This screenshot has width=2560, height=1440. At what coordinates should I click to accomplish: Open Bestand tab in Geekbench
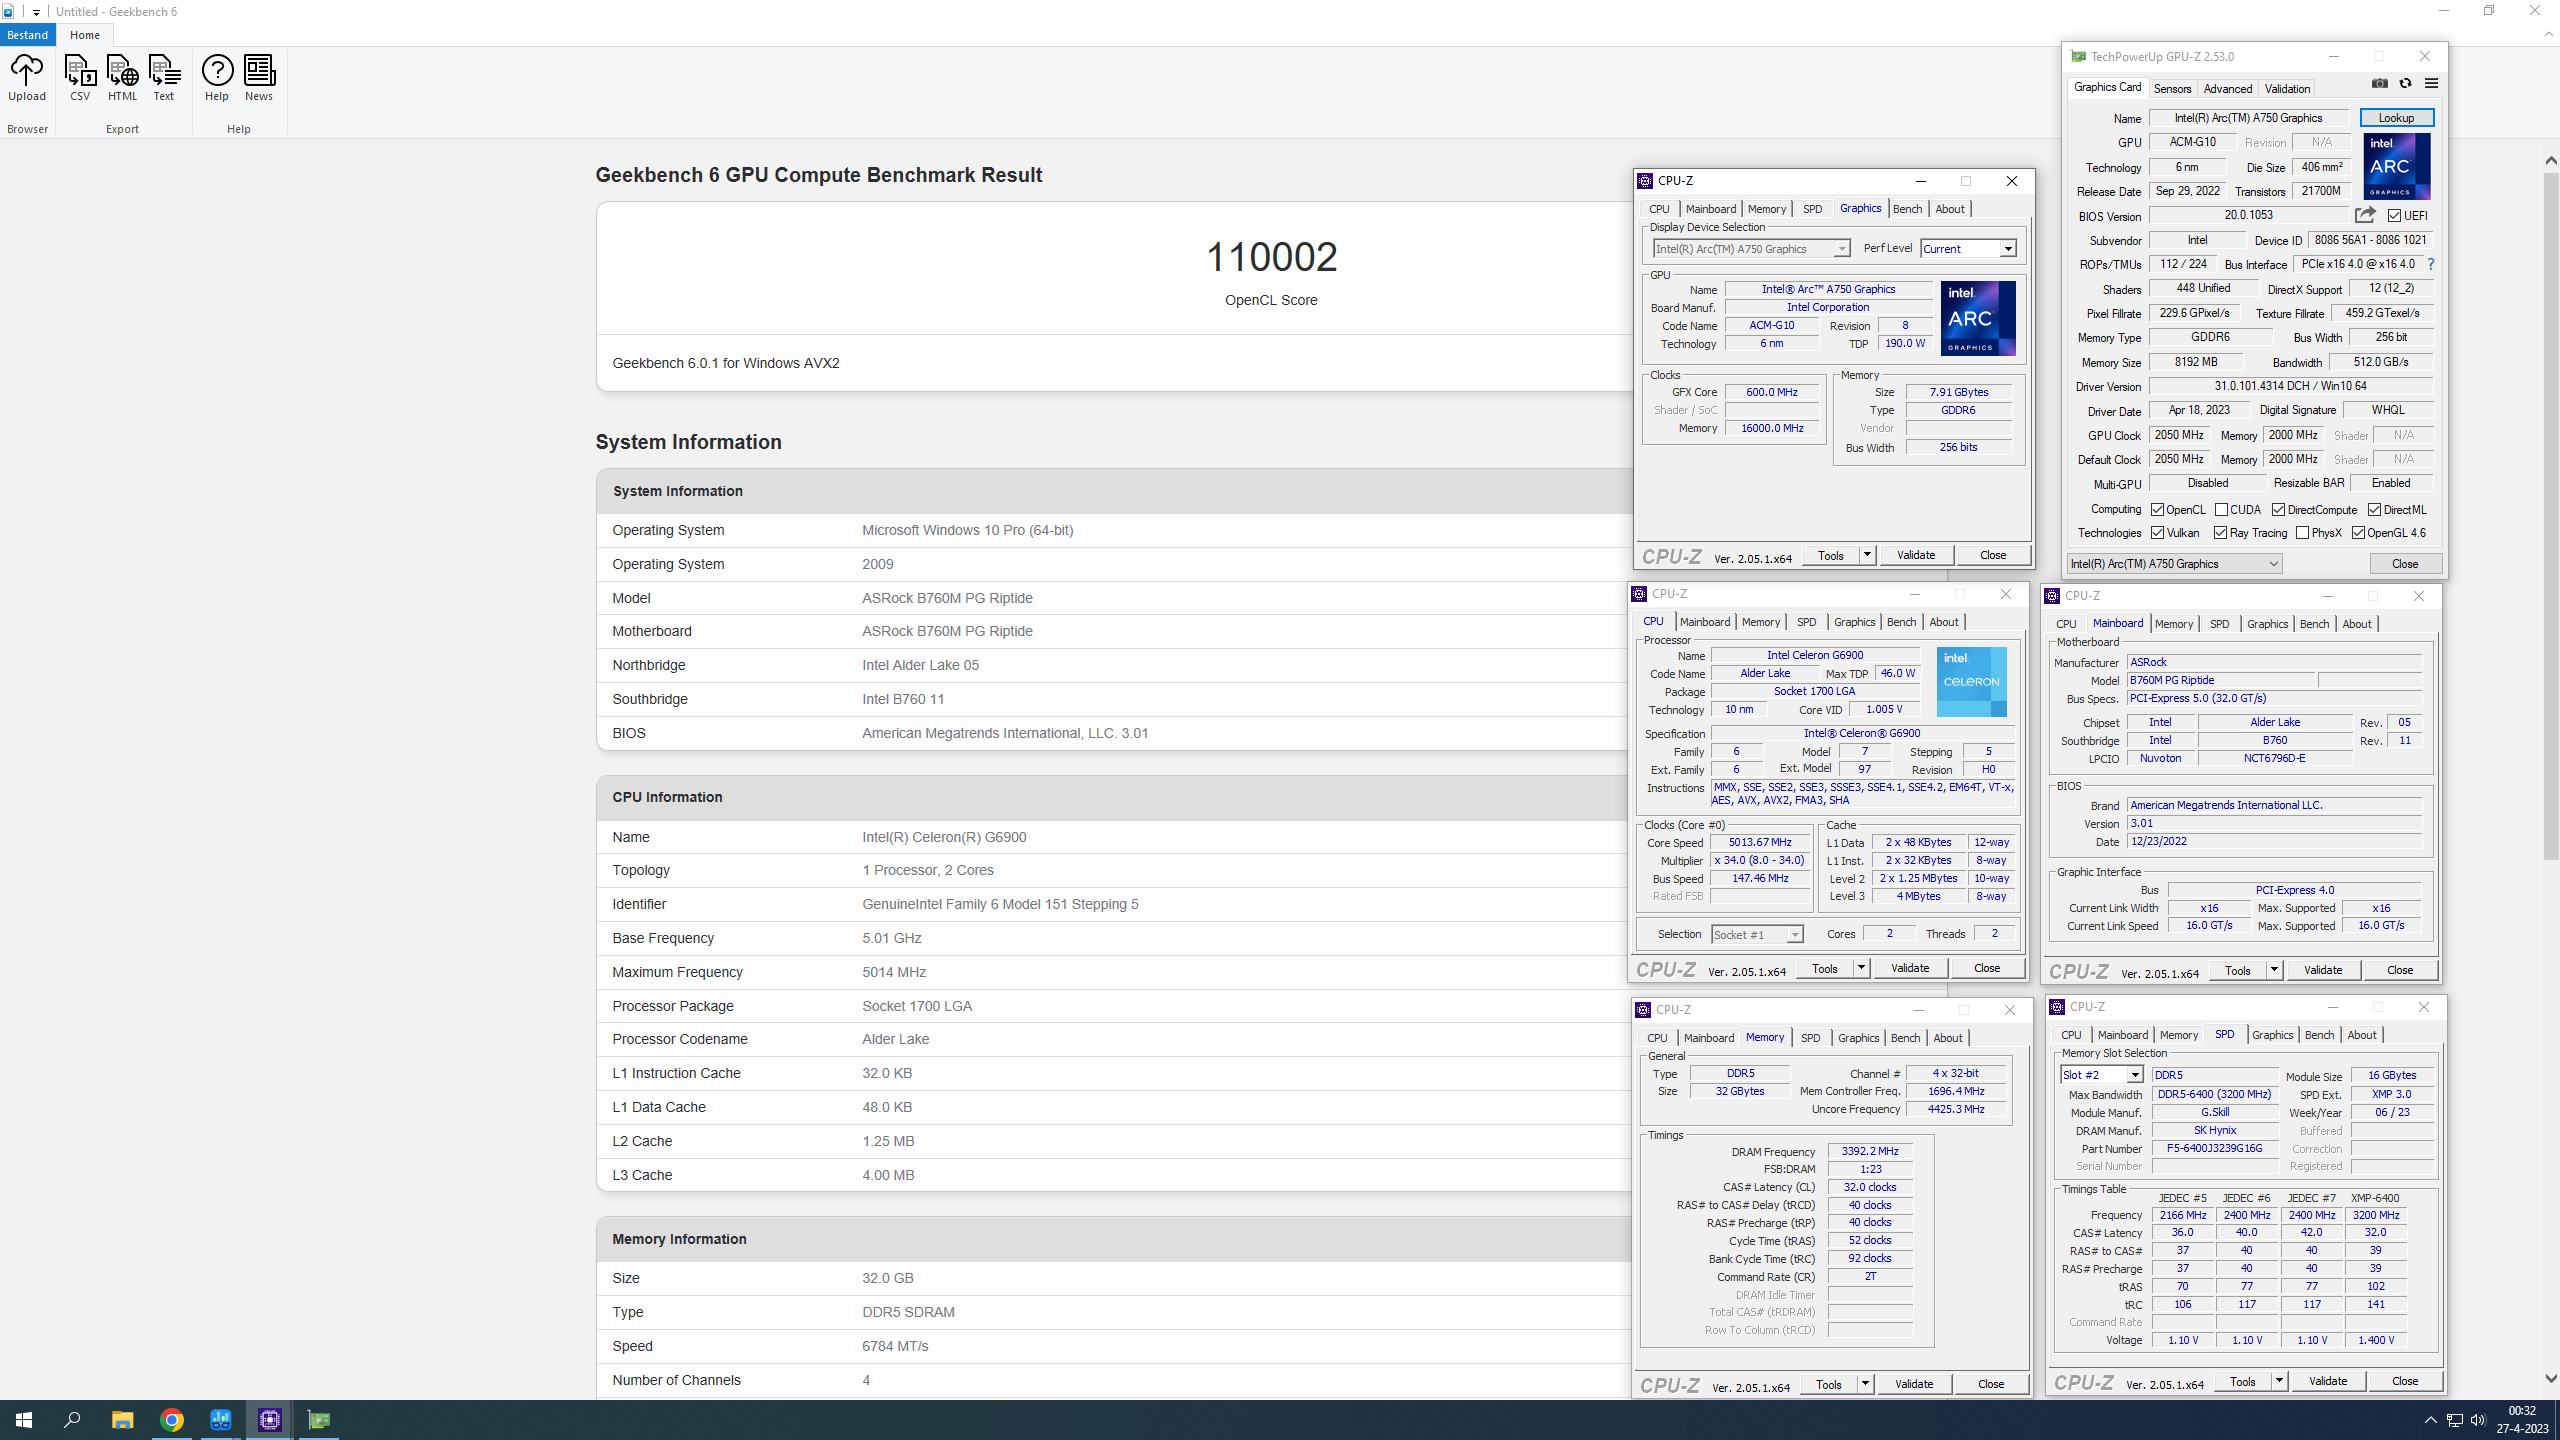28,35
